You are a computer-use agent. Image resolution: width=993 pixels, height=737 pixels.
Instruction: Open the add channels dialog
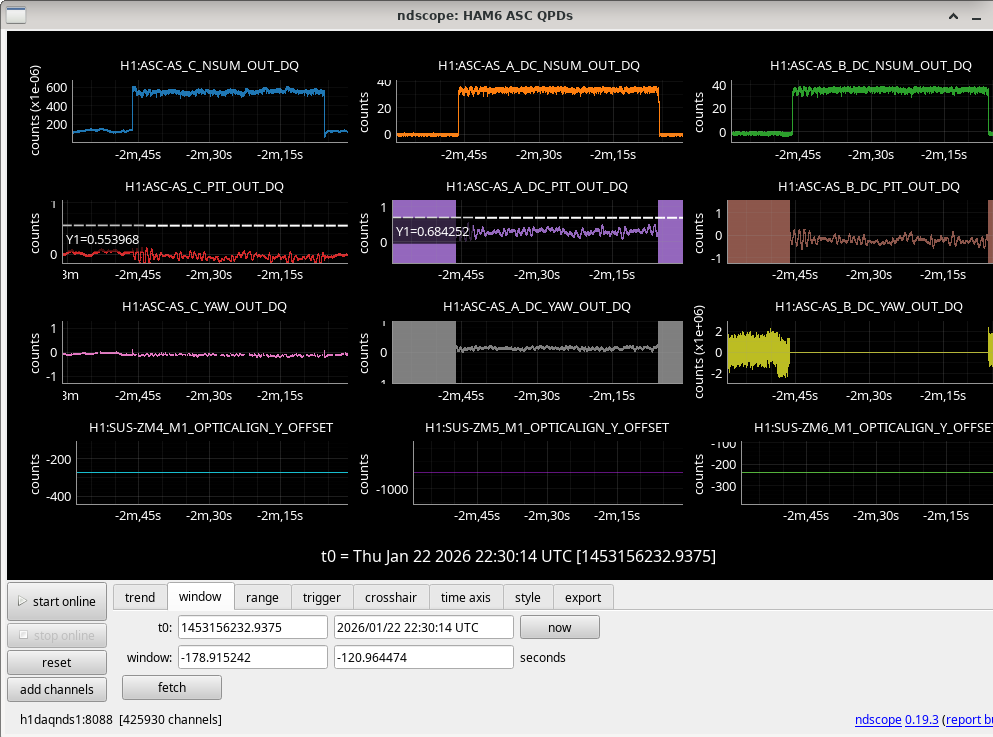click(x=56, y=689)
